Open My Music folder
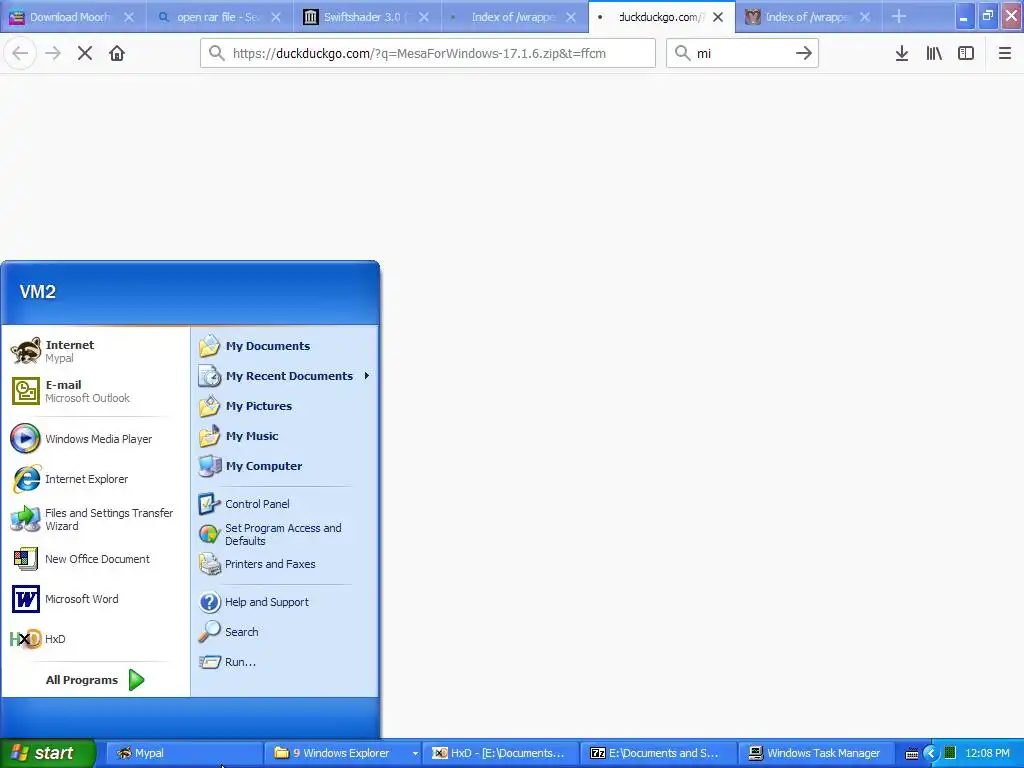Image resolution: width=1024 pixels, height=768 pixels. click(285, 436)
